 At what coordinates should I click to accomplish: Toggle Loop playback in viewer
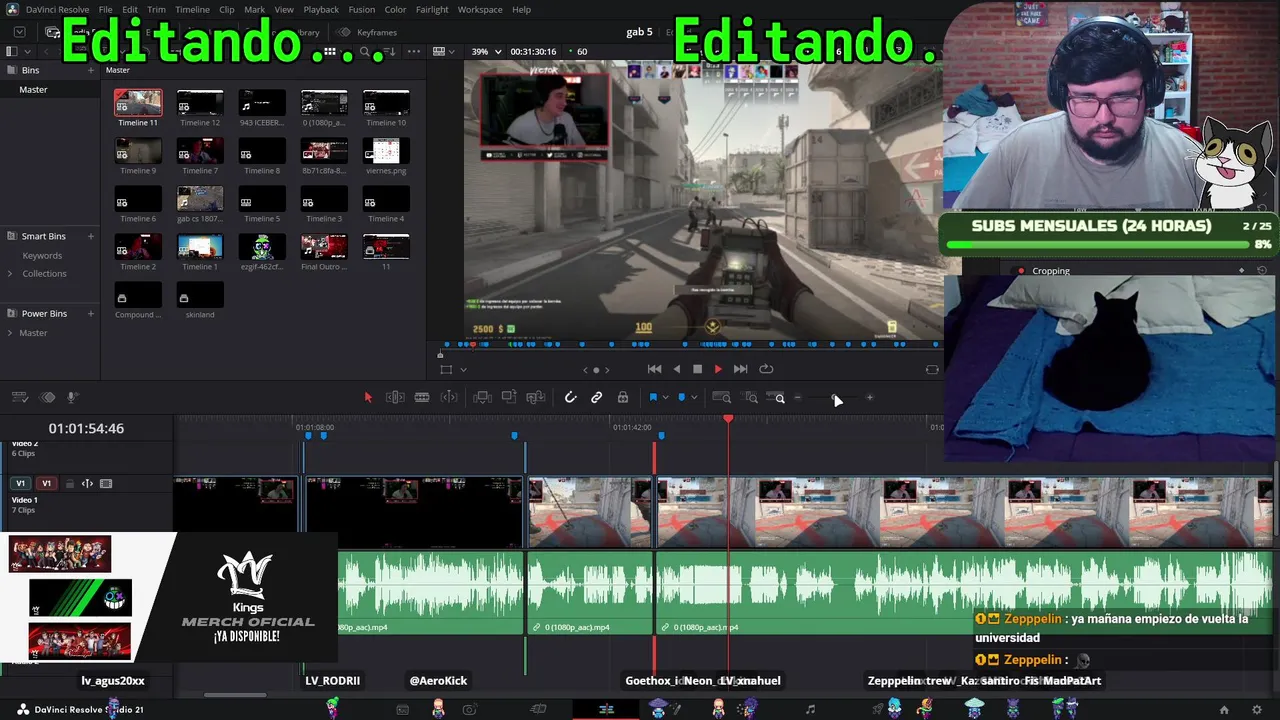pyautogui.click(x=766, y=369)
